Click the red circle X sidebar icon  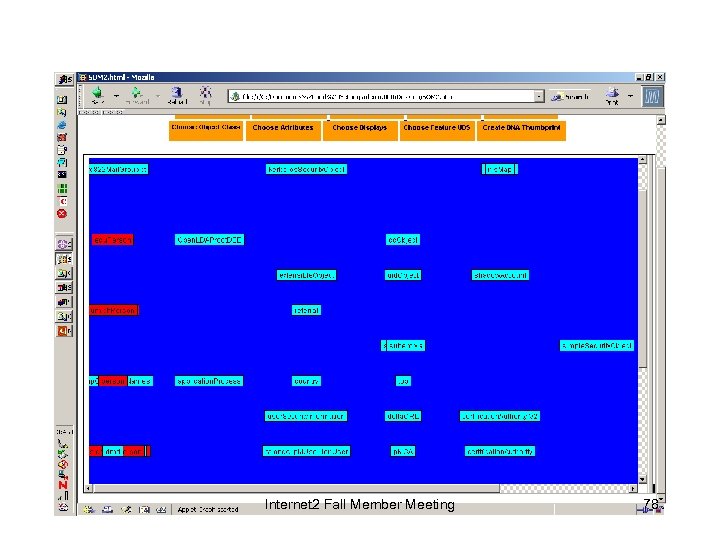pos(62,214)
